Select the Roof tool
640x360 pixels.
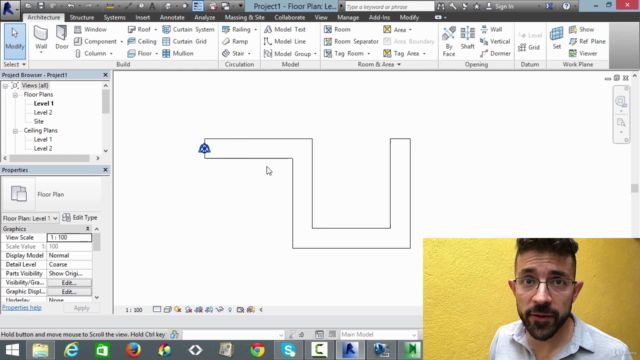139,29
